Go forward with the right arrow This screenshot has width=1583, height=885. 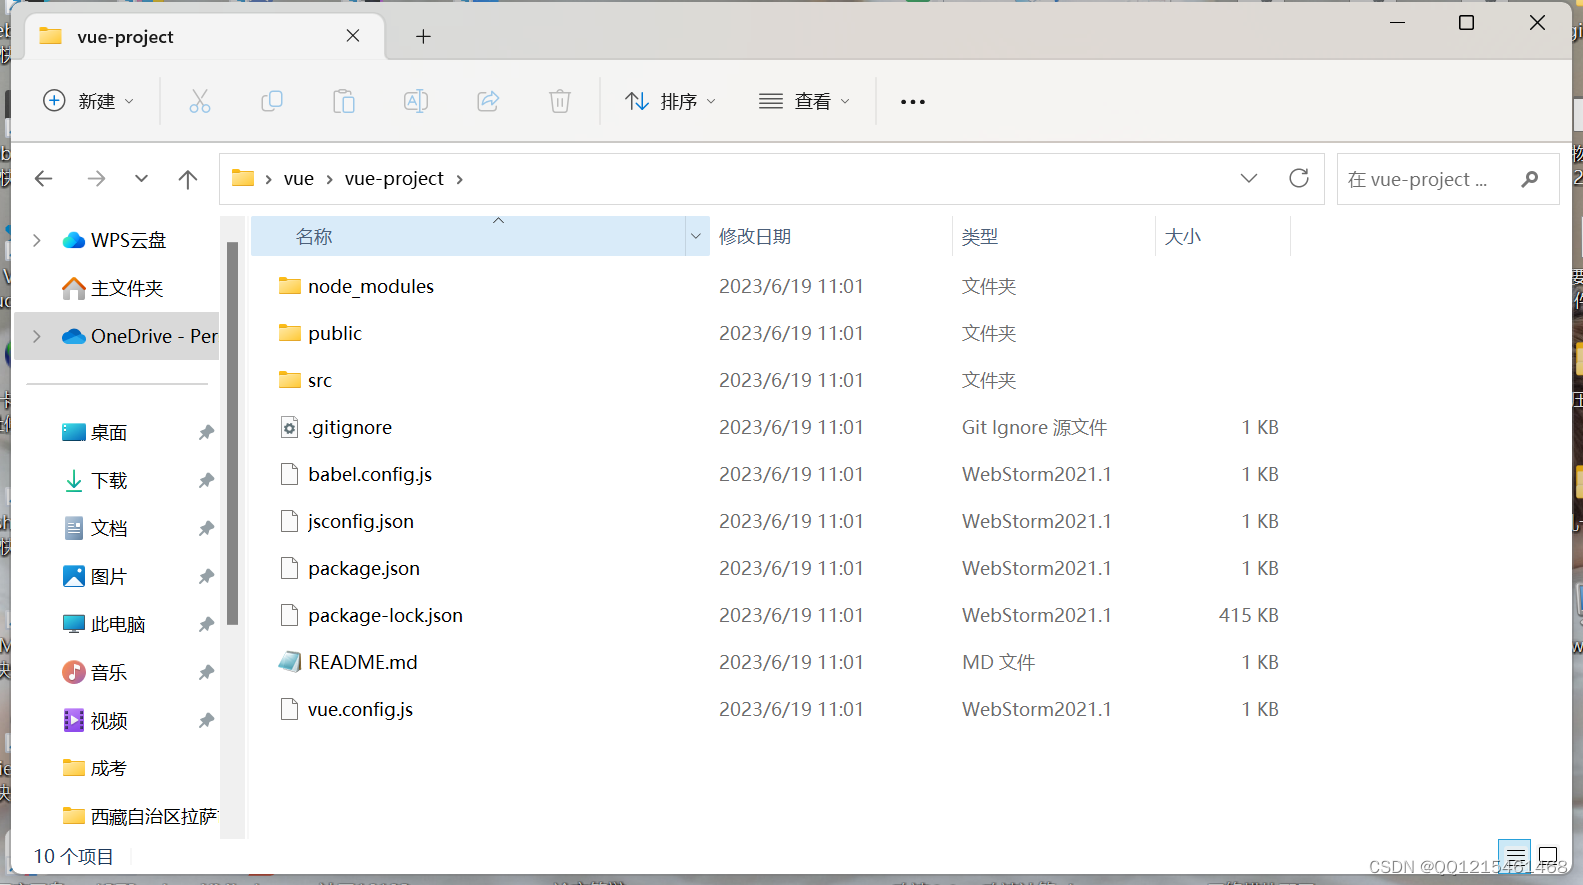(96, 179)
